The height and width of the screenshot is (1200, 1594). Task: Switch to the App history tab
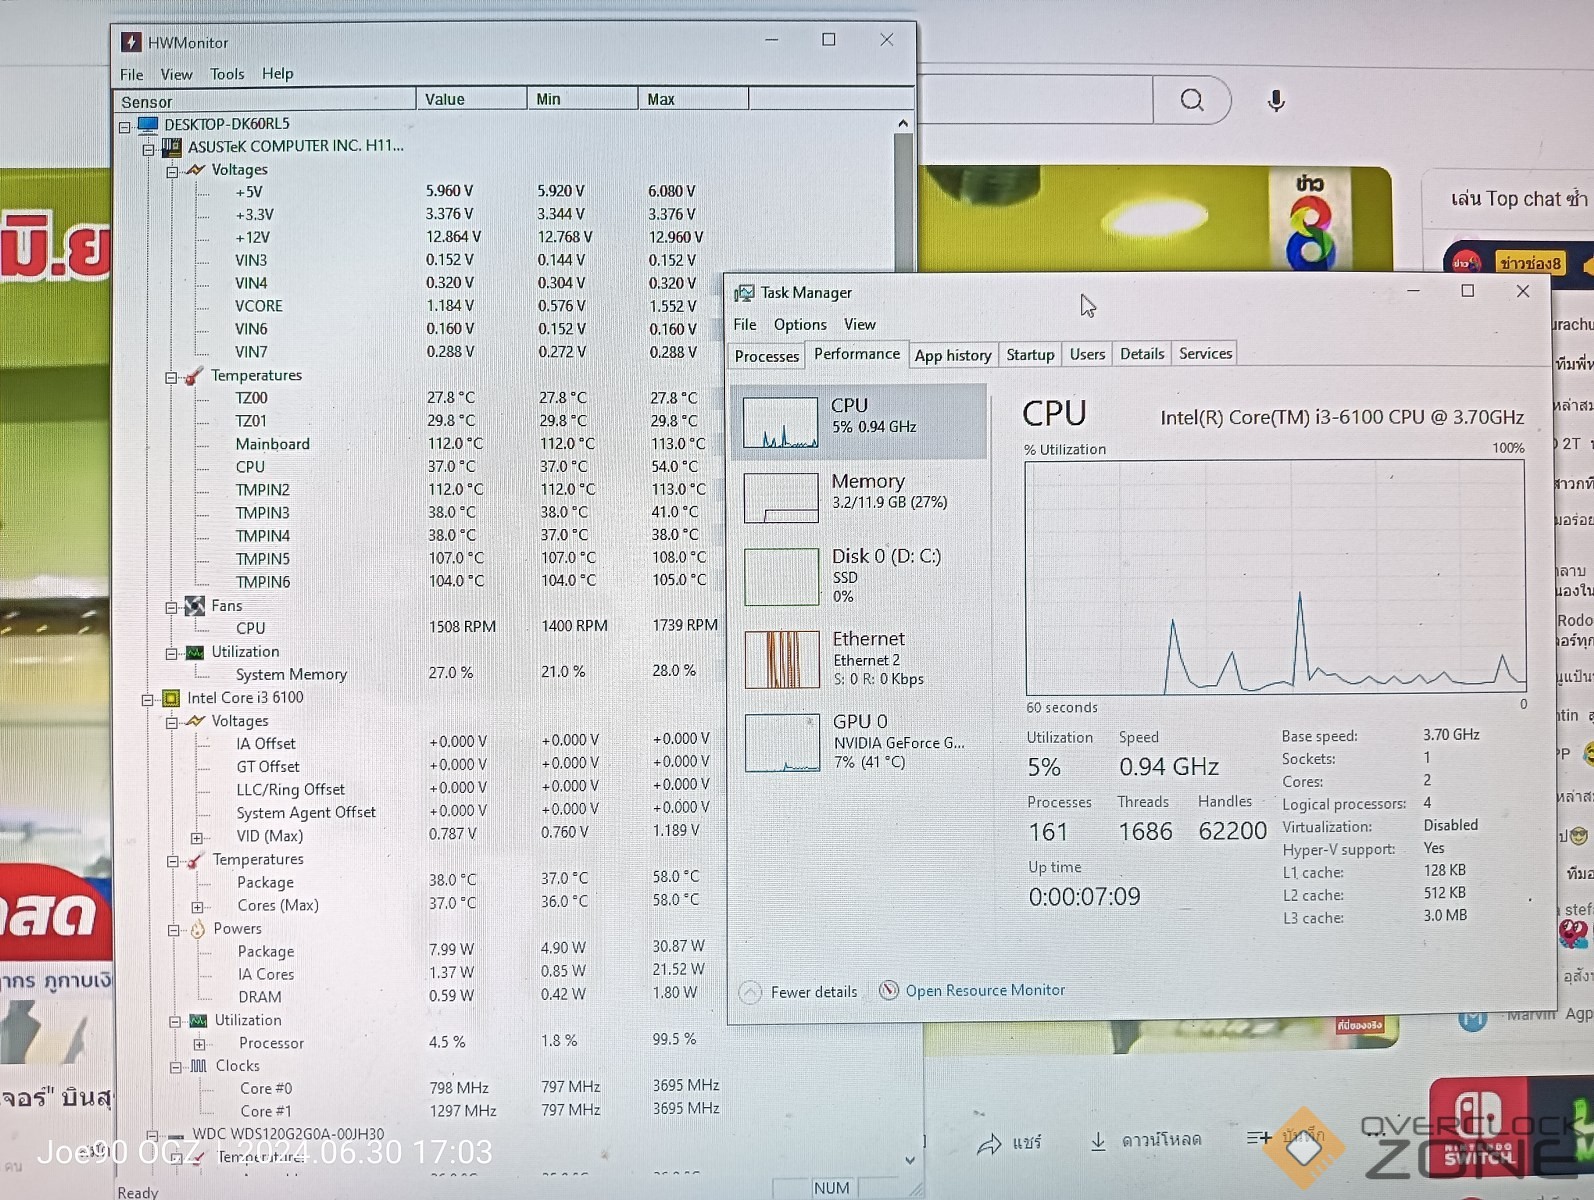952,355
